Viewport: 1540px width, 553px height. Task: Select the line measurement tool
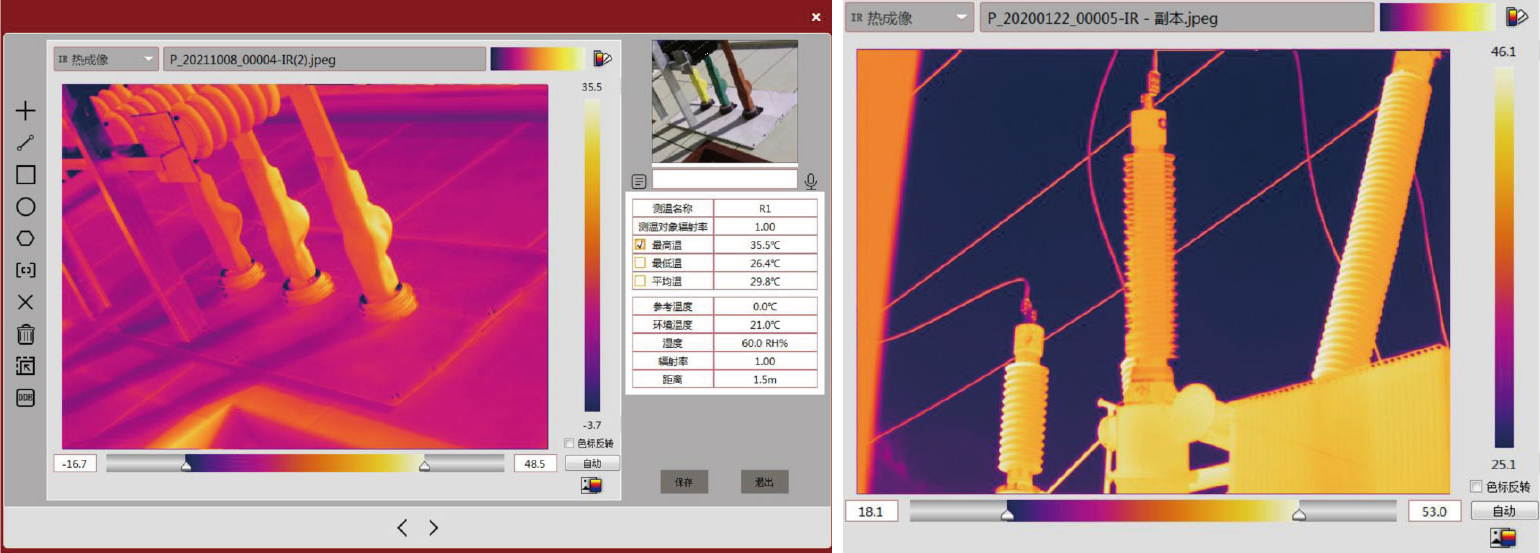(x=26, y=143)
